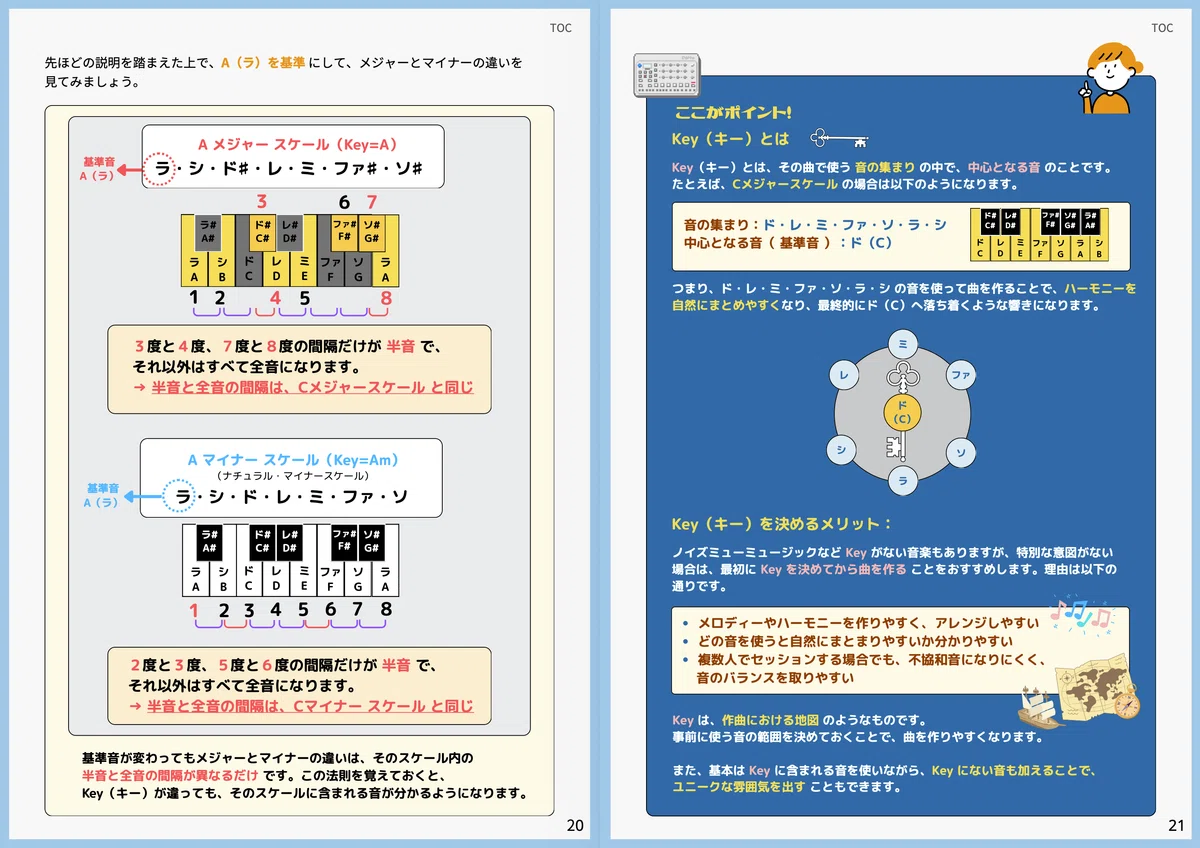The image size is (1200, 848).
Task: Click the A マイナー スケール title box
Action: (x=292, y=478)
